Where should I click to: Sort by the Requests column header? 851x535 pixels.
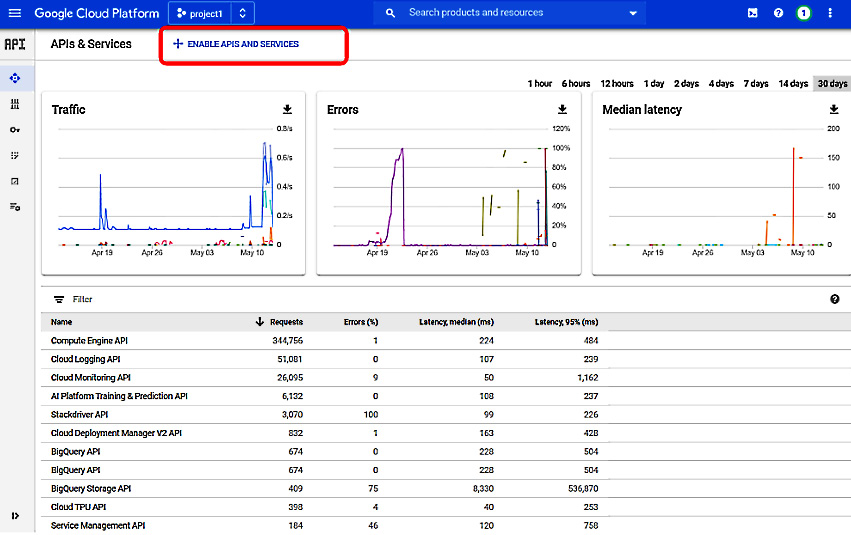pyautogui.click(x=287, y=322)
